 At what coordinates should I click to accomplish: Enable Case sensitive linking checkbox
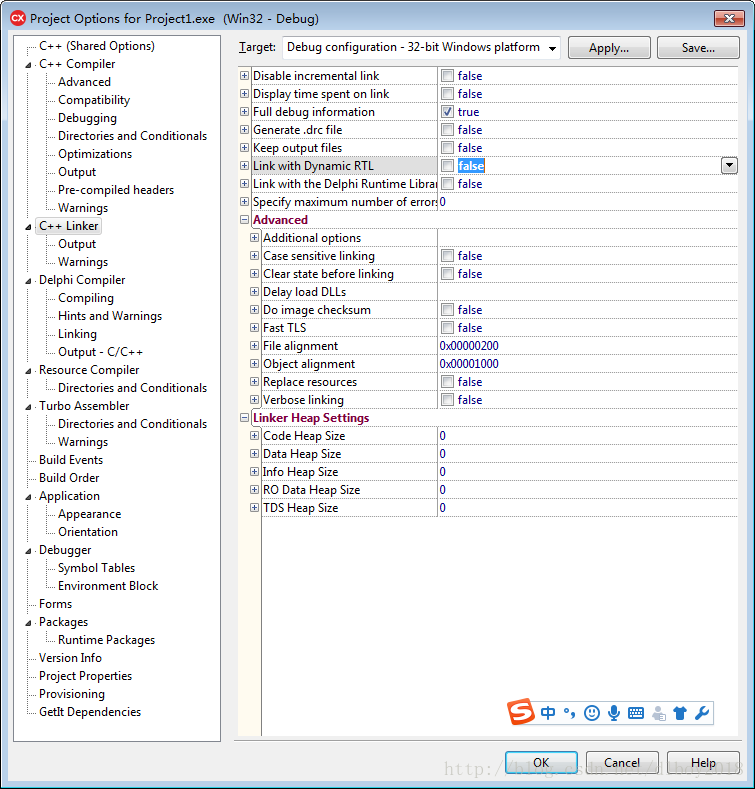tap(447, 256)
